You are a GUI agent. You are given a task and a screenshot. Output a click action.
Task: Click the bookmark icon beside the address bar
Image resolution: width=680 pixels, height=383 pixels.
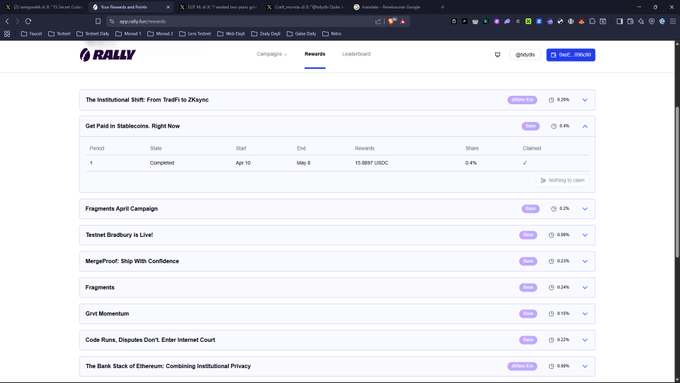[x=98, y=21]
